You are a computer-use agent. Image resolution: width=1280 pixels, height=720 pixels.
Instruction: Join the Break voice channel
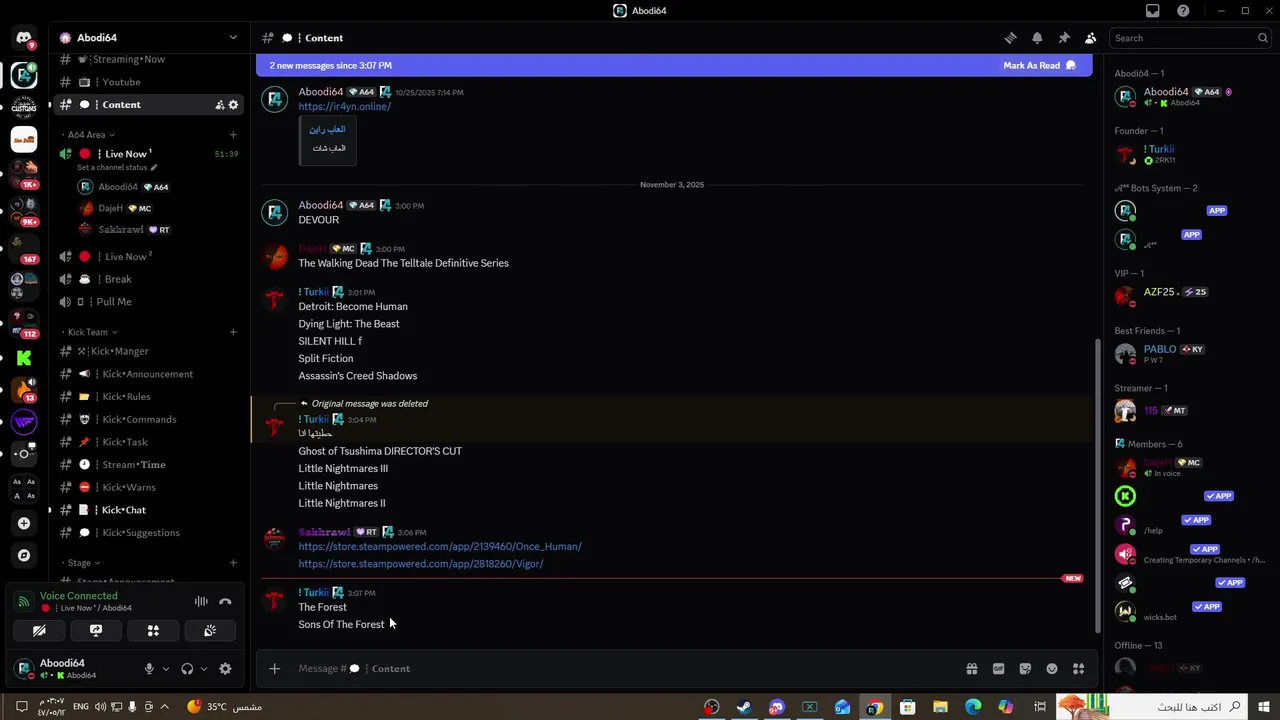coord(150,279)
